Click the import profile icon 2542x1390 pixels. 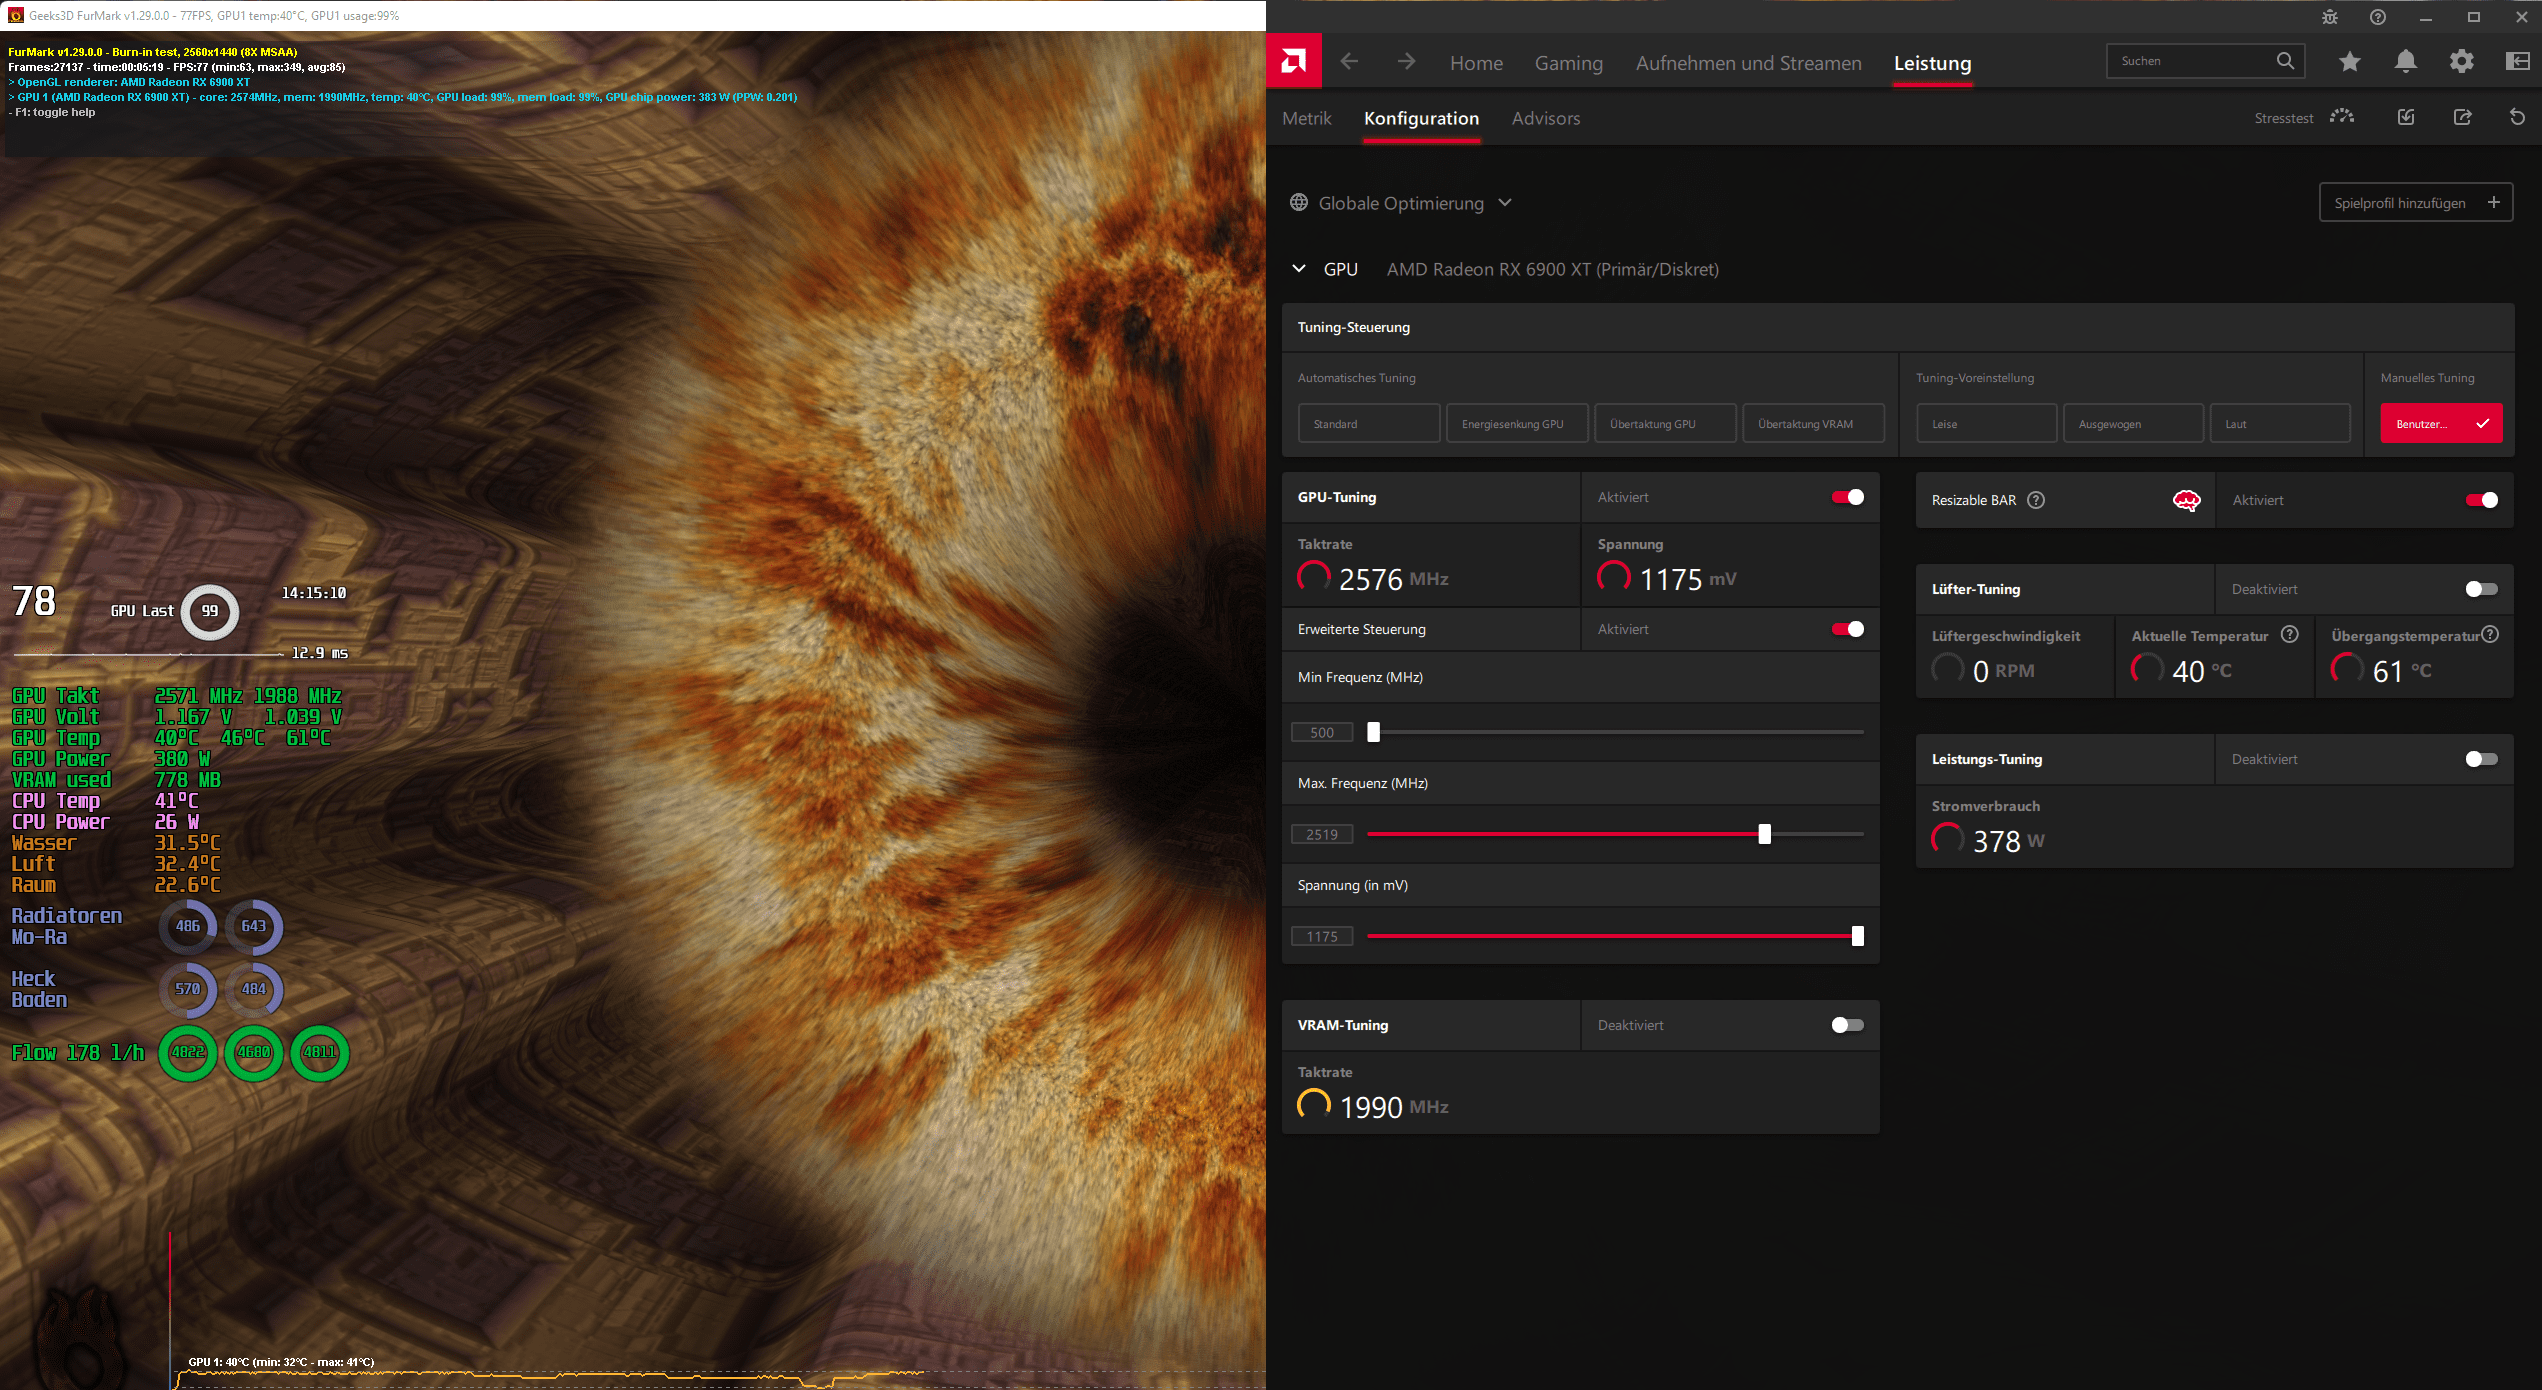point(2406,117)
